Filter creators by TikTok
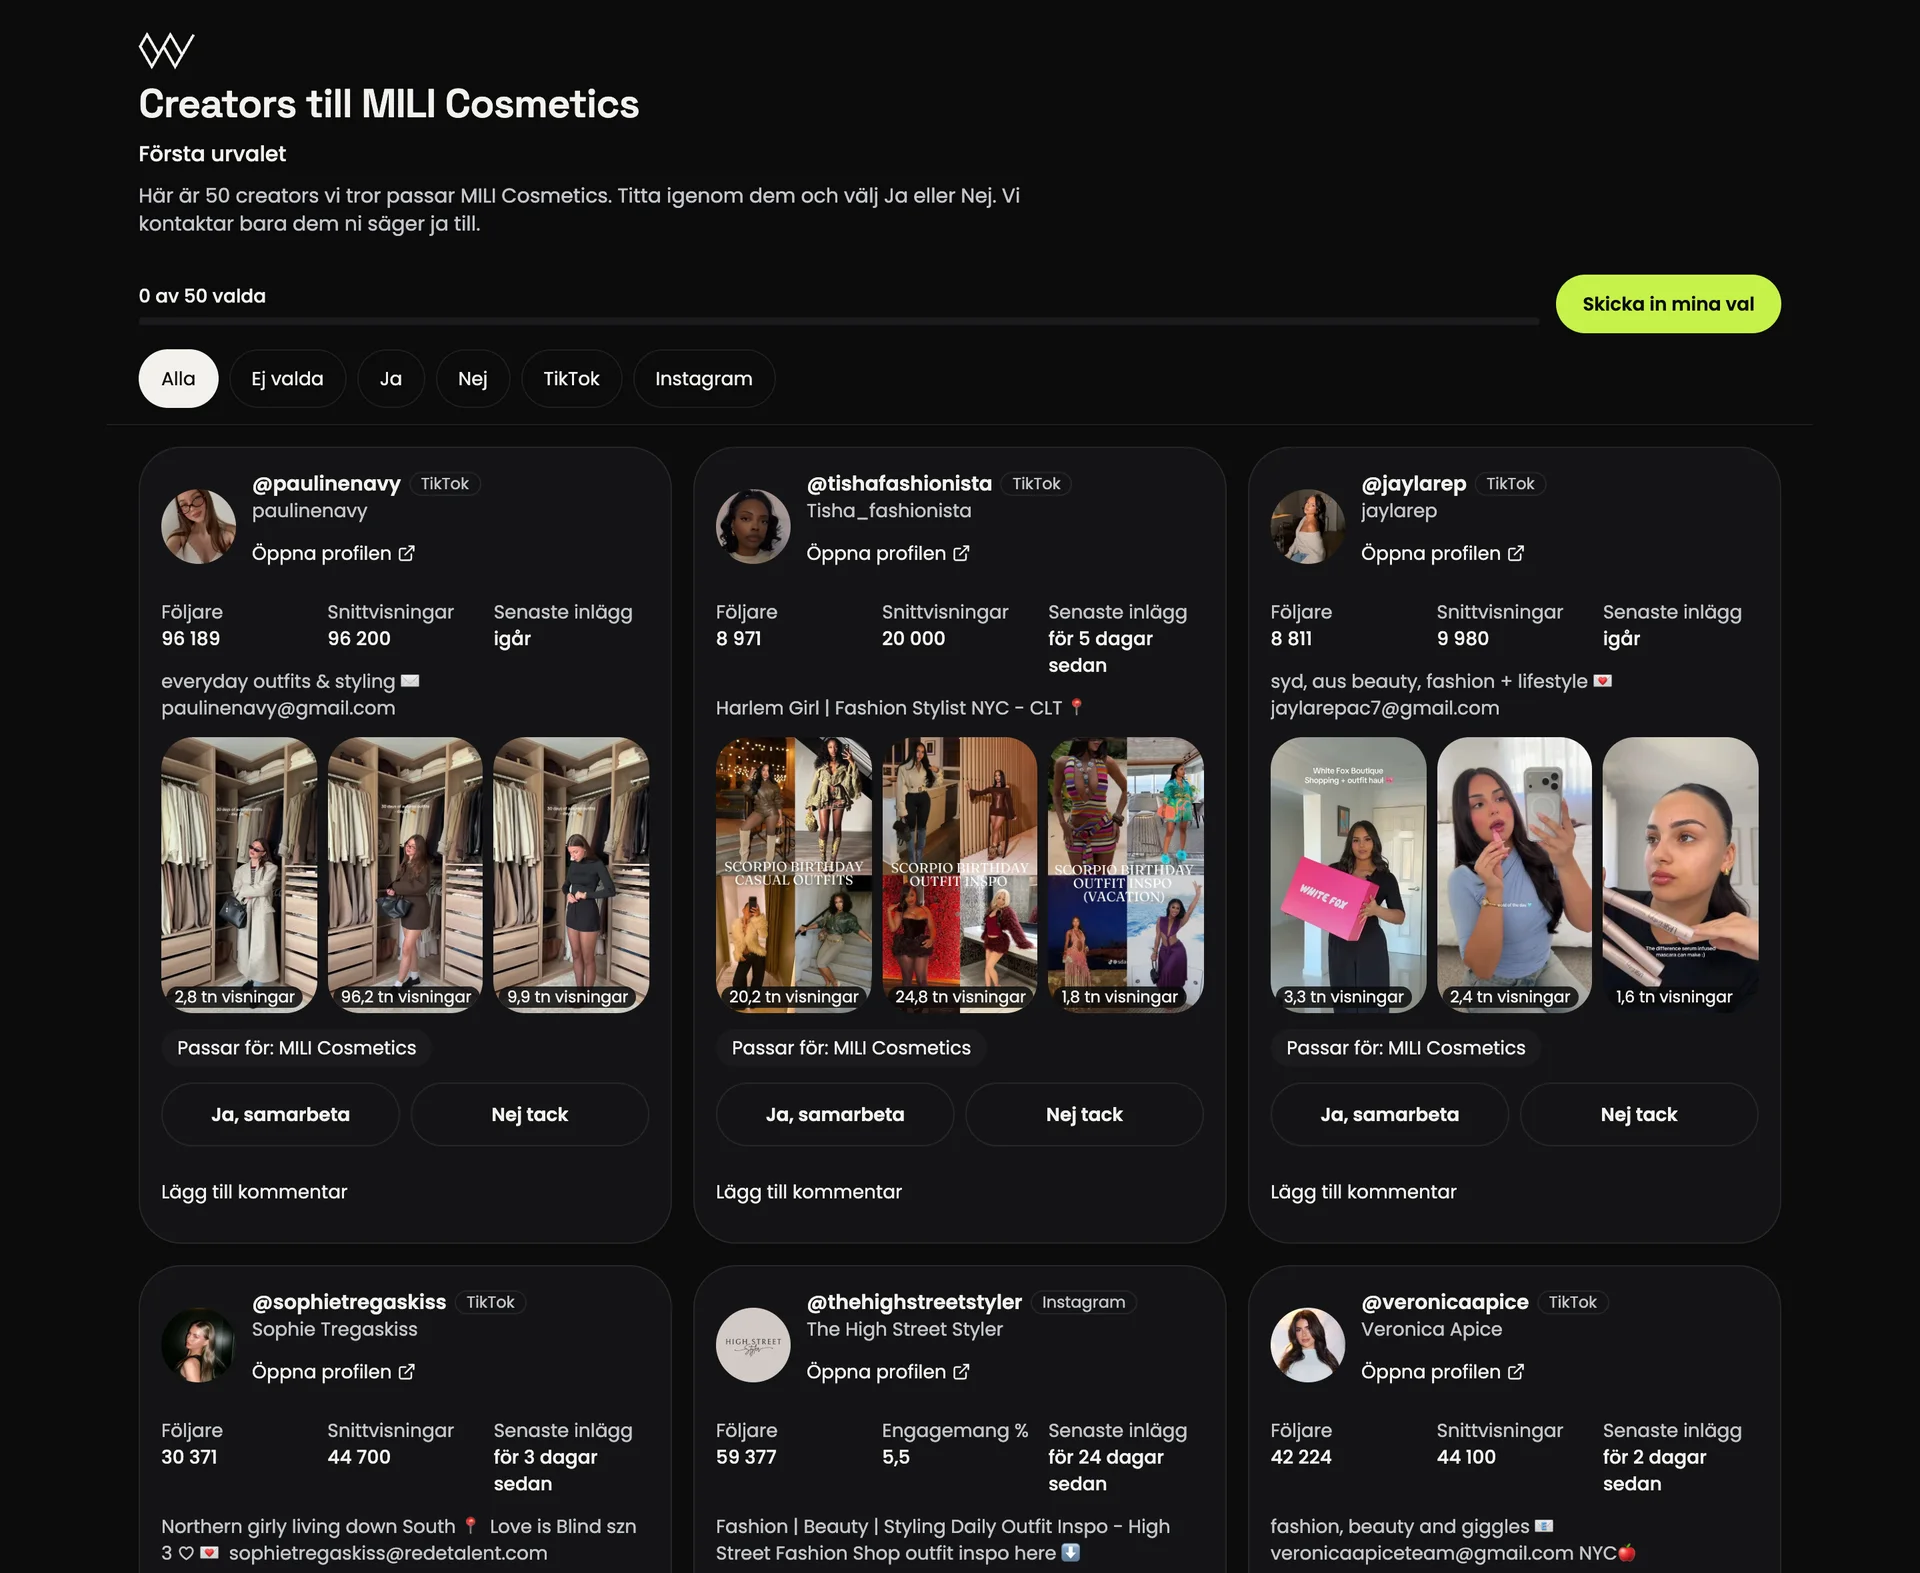 pos(571,378)
